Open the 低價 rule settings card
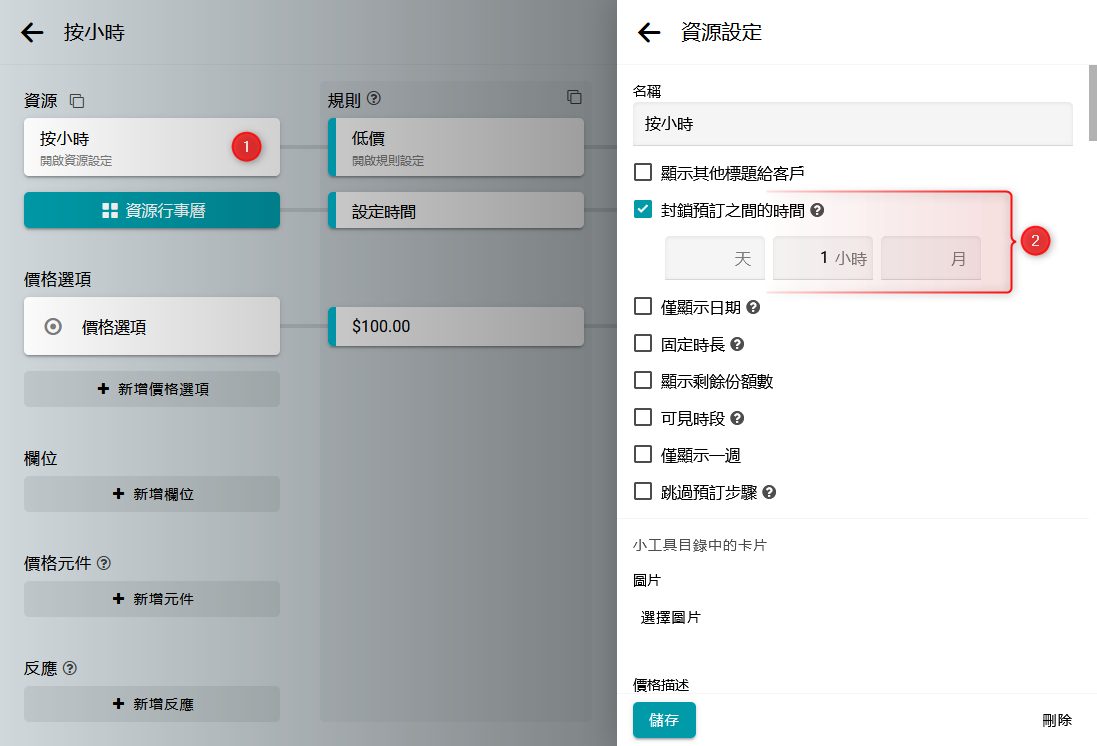Screen dimensions: 1097x746 tap(456, 147)
